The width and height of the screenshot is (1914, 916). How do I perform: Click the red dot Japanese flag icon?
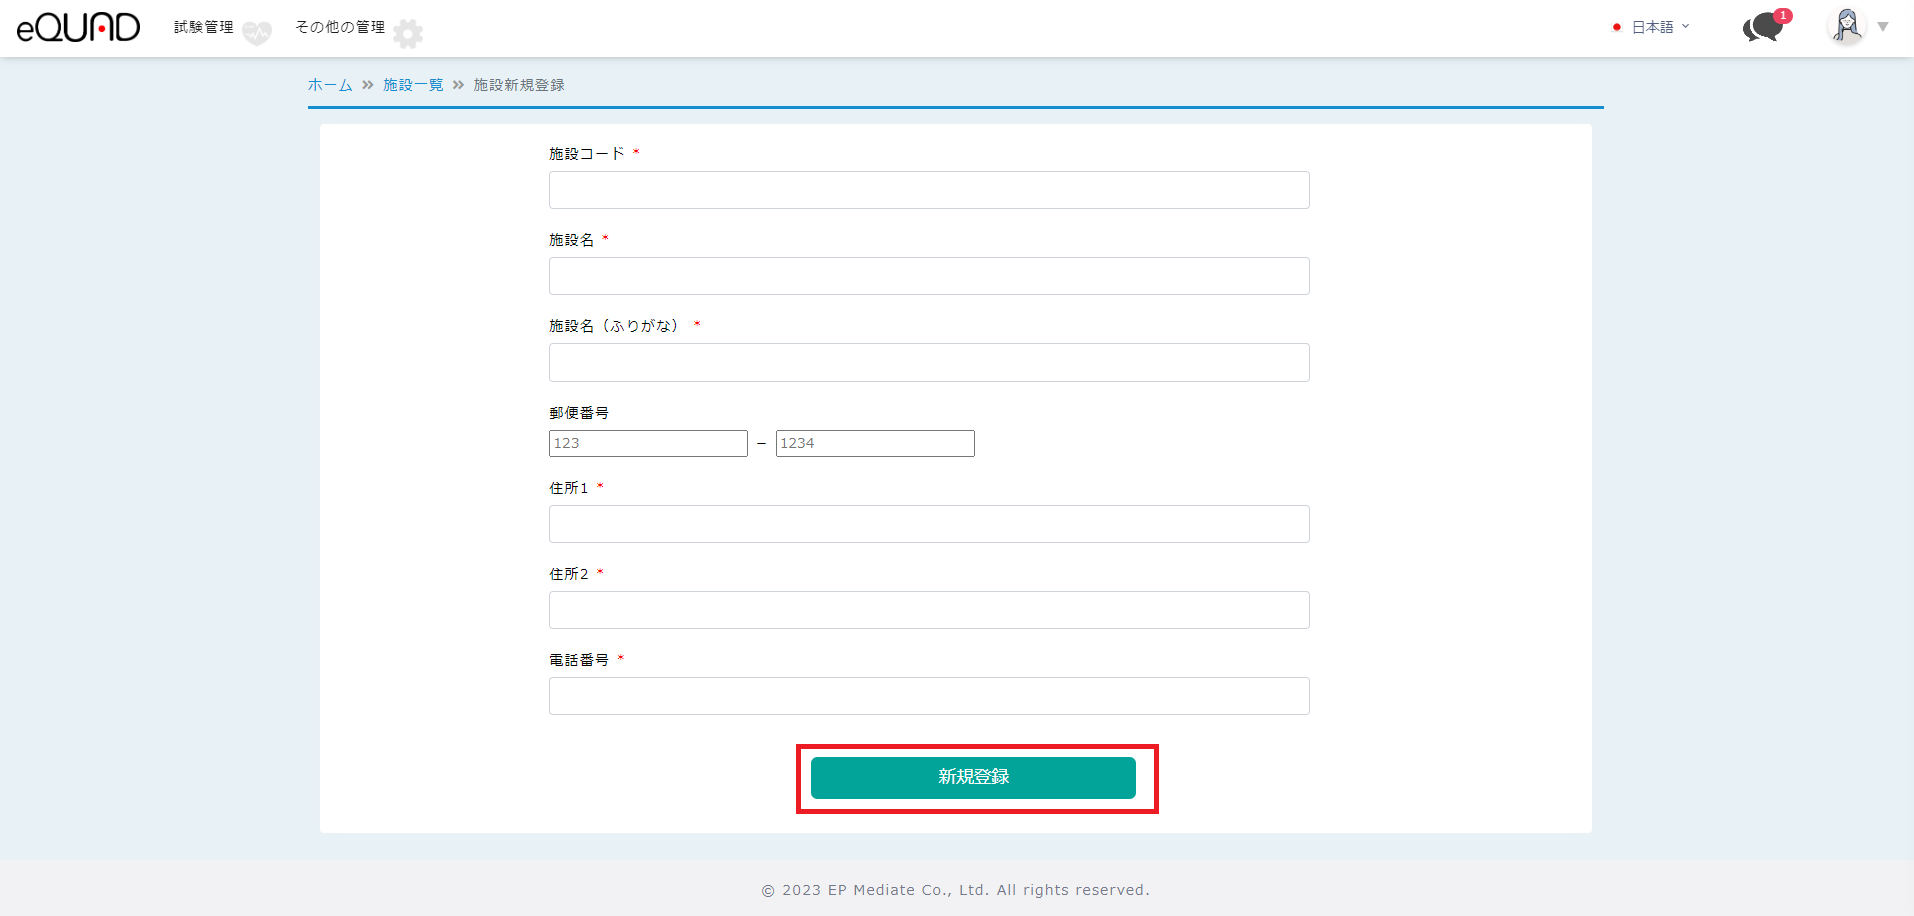click(x=1616, y=27)
